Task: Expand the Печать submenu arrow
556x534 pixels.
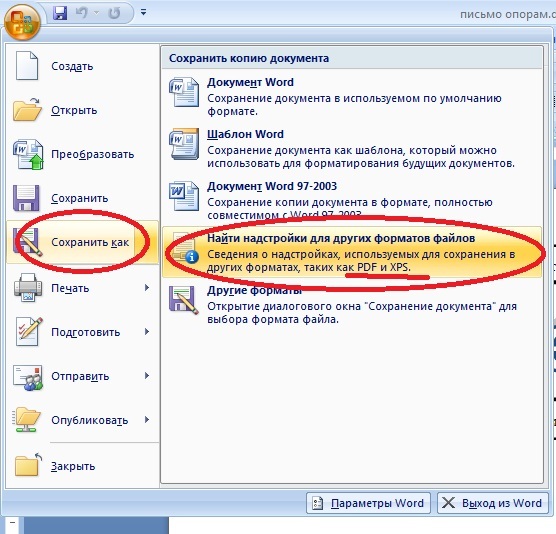Action: pos(147,288)
